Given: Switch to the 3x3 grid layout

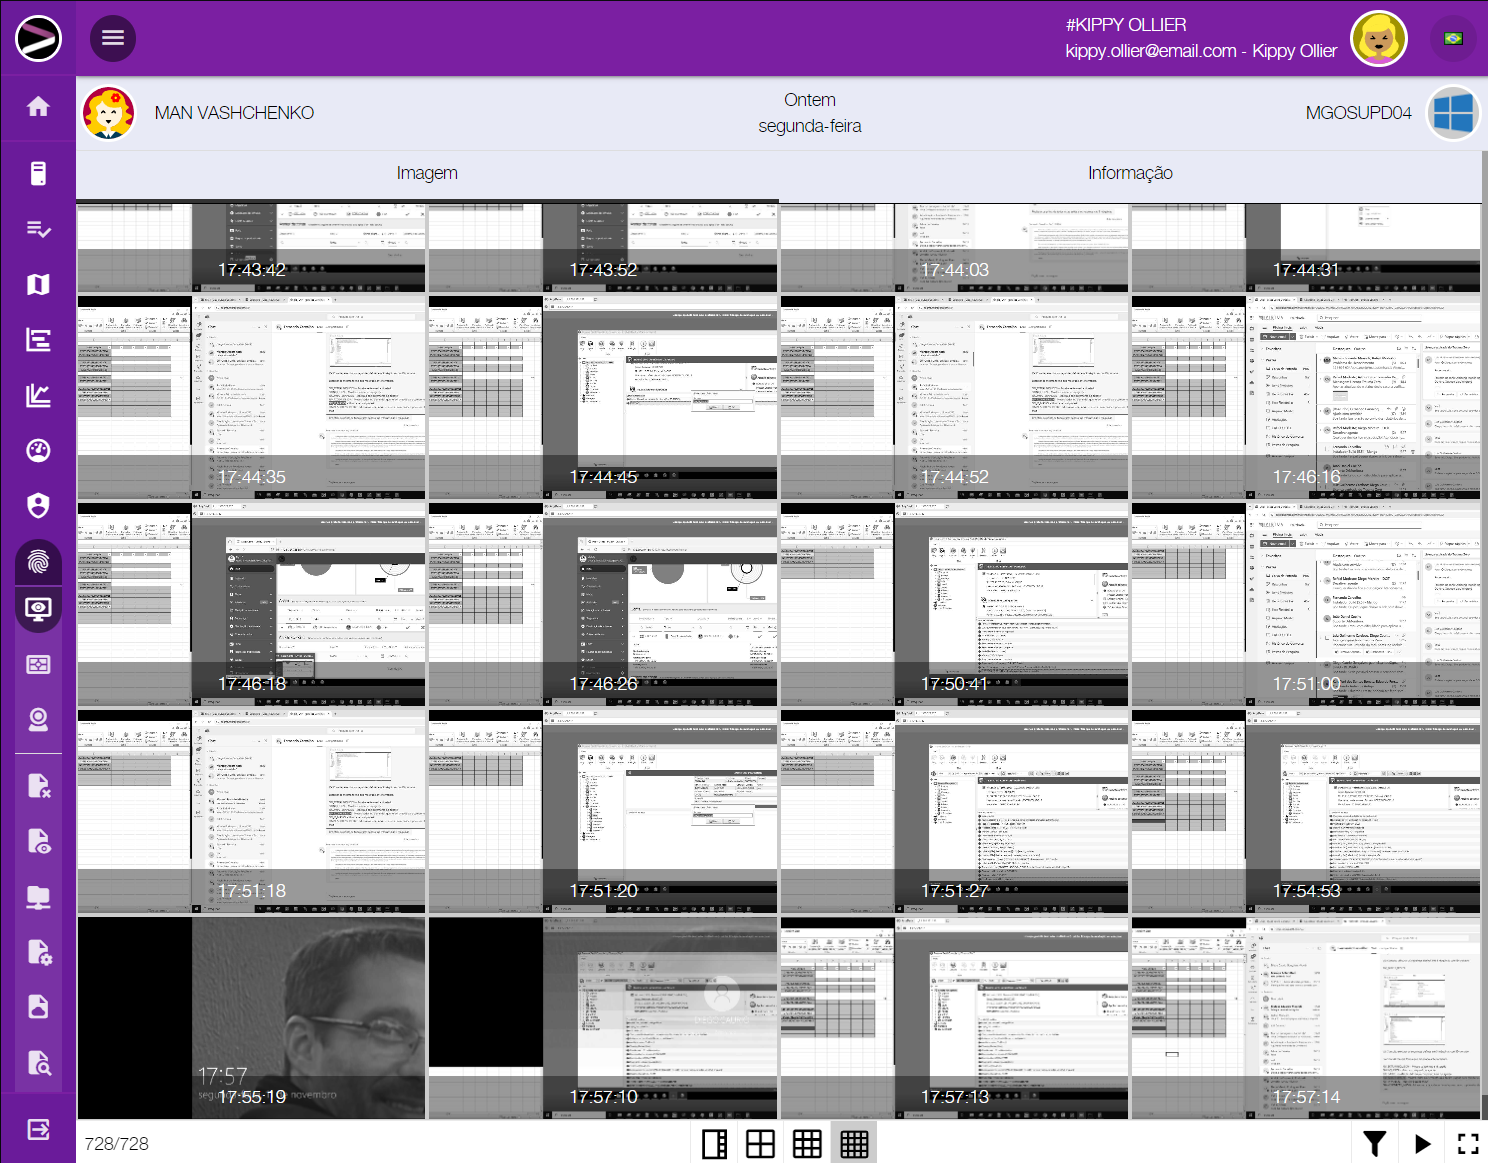Looking at the screenshot, I should coord(807,1143).
